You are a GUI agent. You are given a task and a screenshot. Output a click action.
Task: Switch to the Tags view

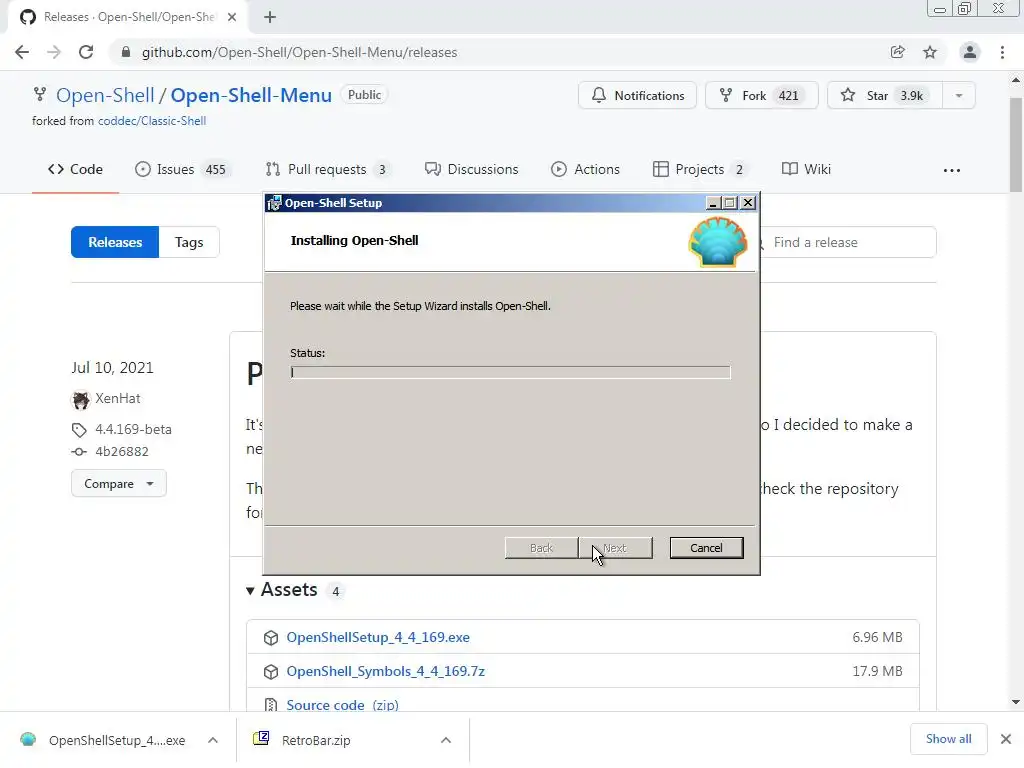tap(189, 242)
